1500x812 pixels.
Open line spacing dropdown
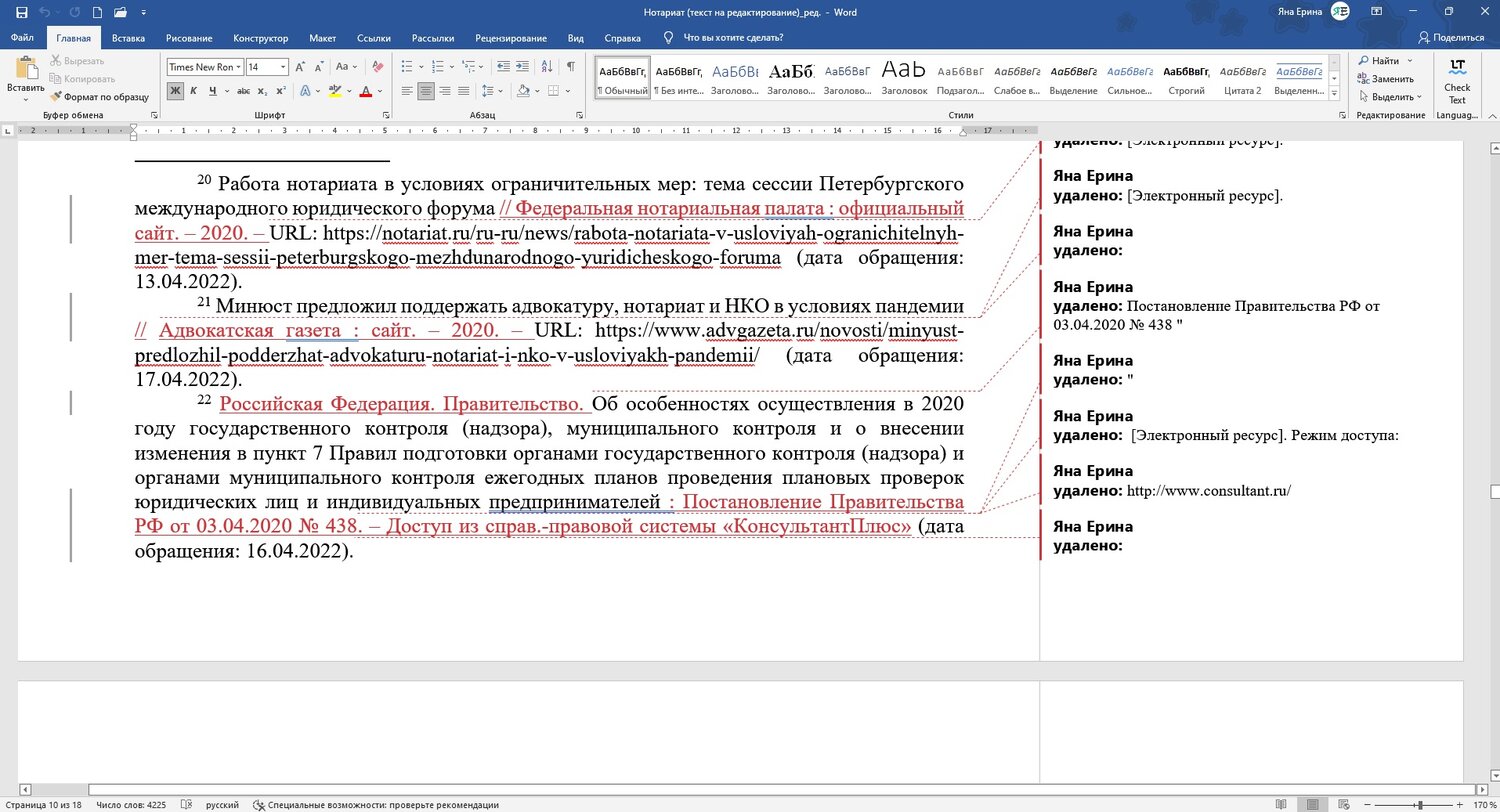coord(492,91)
